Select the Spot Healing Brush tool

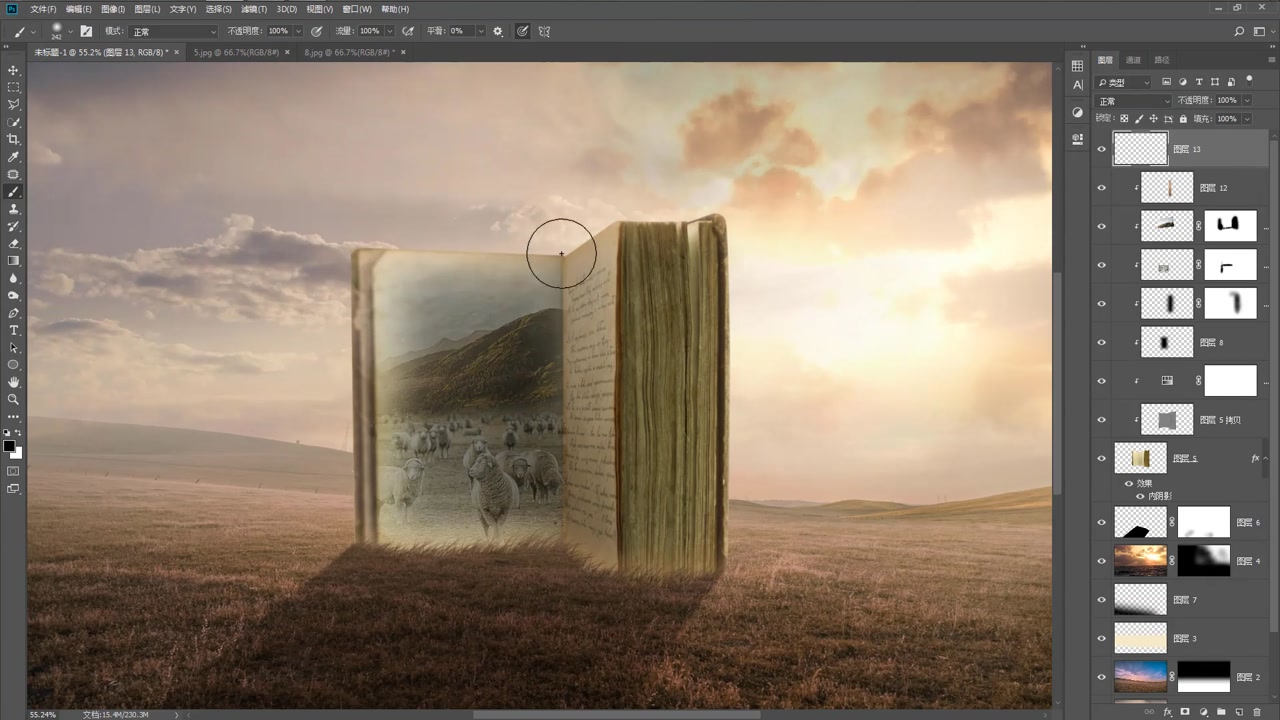tap(13, 174)
